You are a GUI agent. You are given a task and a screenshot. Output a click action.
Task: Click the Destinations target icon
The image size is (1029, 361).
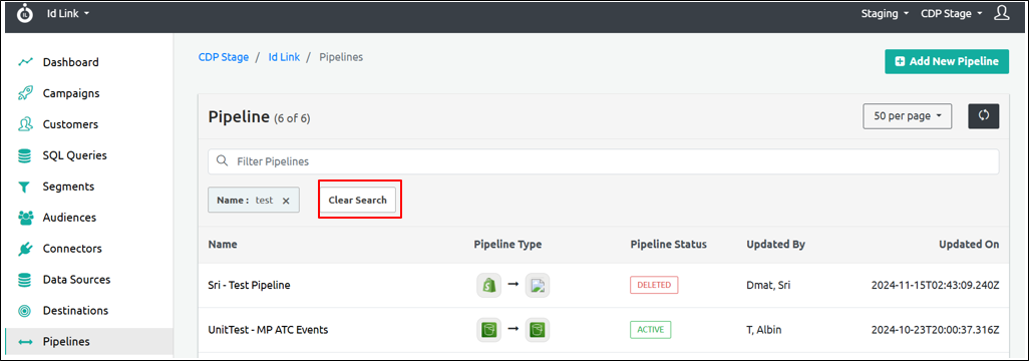click(x=26, y=310)
